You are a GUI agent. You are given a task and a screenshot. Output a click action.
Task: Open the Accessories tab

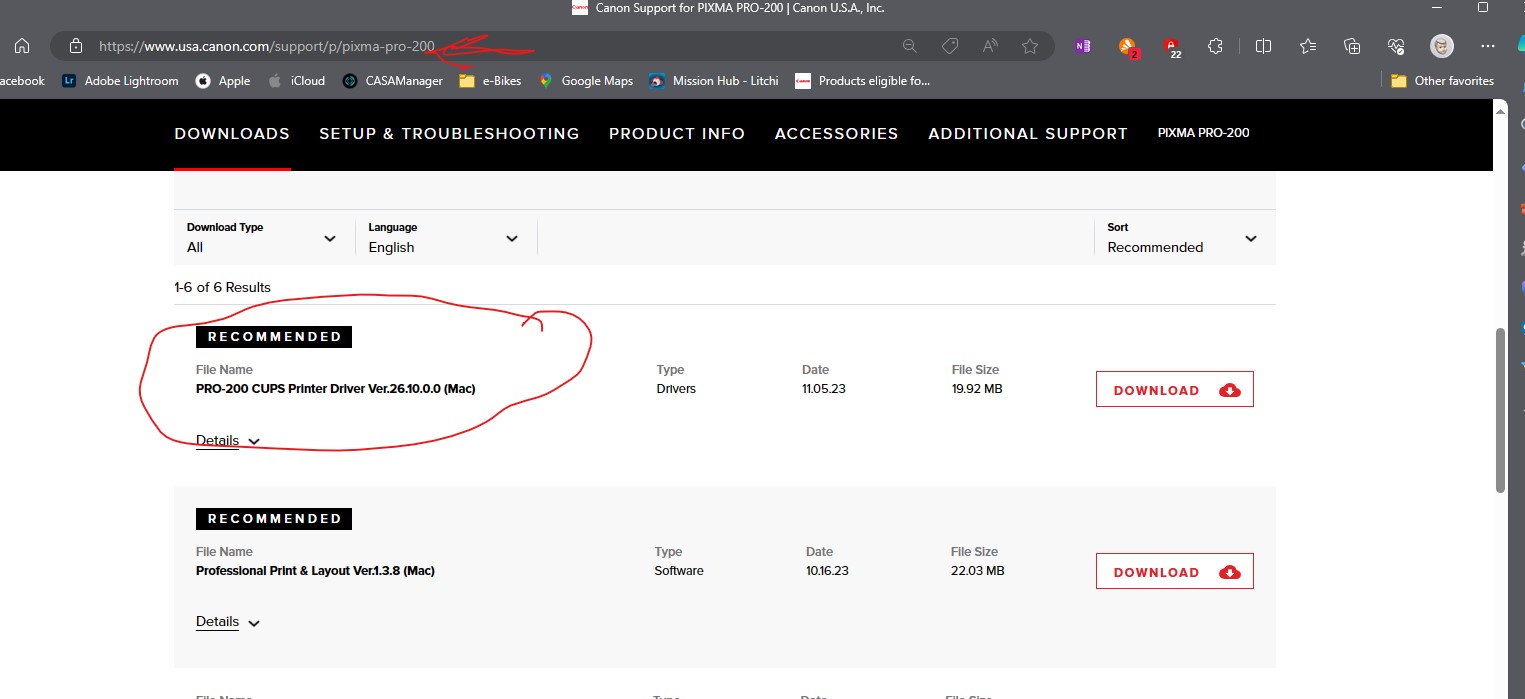pos(836,133)
